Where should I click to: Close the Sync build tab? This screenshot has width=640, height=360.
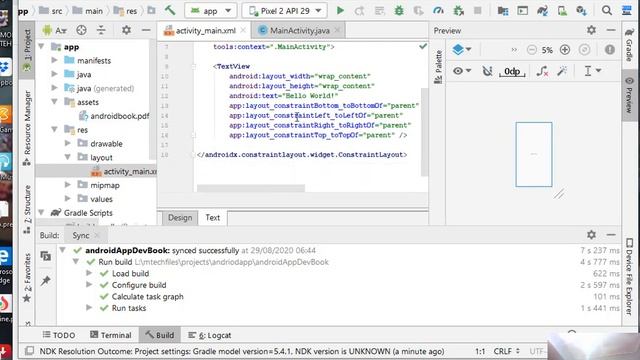97,236
